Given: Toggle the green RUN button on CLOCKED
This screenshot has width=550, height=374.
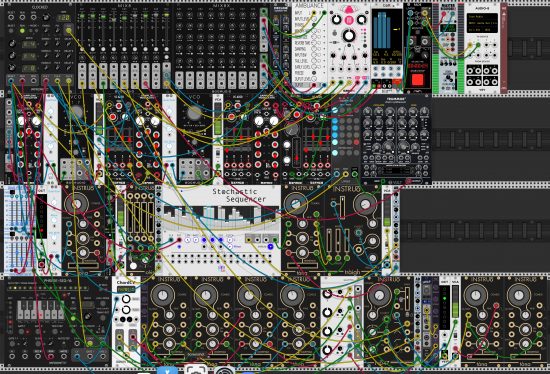Looking at the screenshot, I should pyautogui.click(x=22, y=31).
